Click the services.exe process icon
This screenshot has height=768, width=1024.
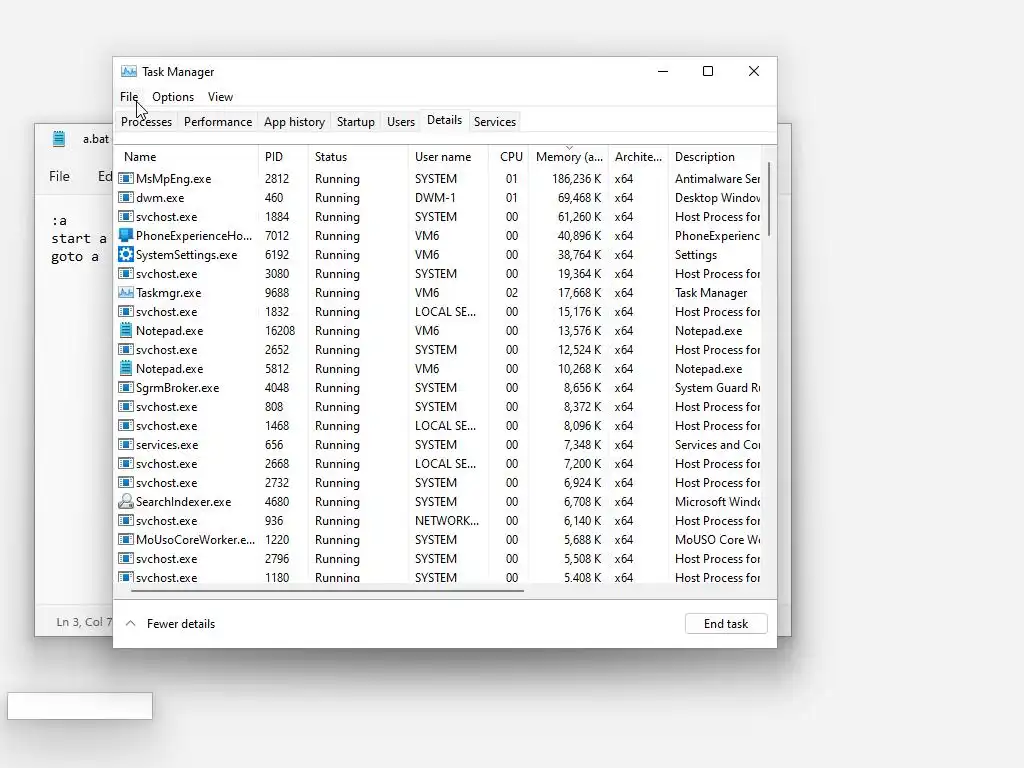[126, 444]
